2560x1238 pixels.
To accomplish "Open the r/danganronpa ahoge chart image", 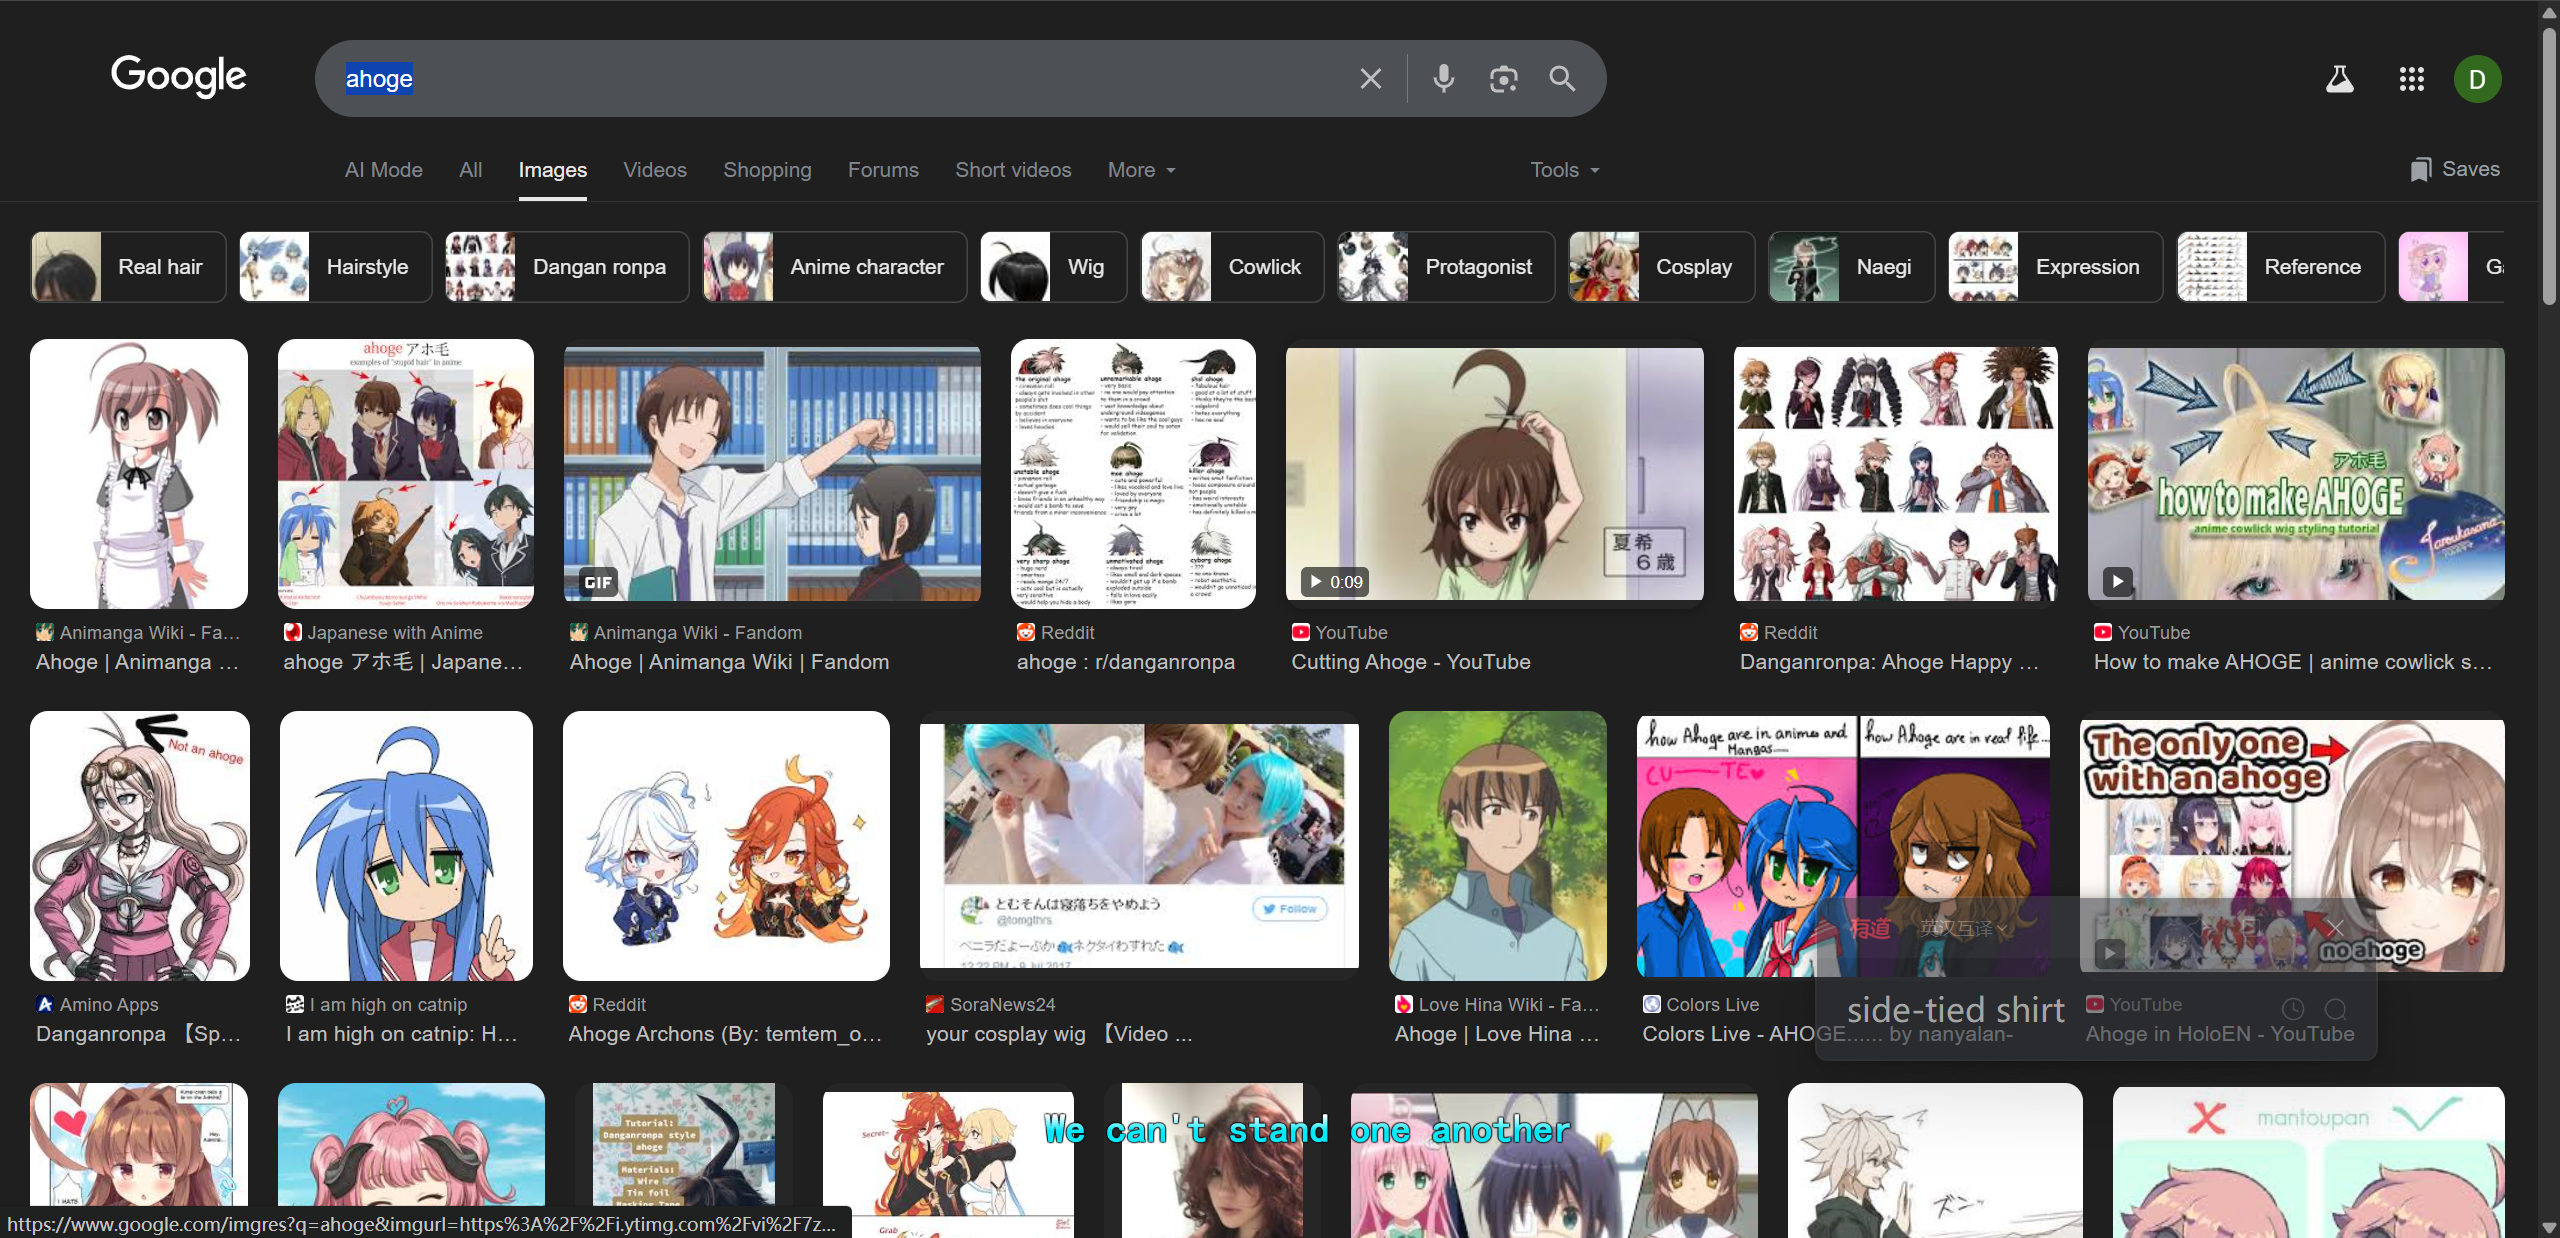I will click(x=1133, y=474).
